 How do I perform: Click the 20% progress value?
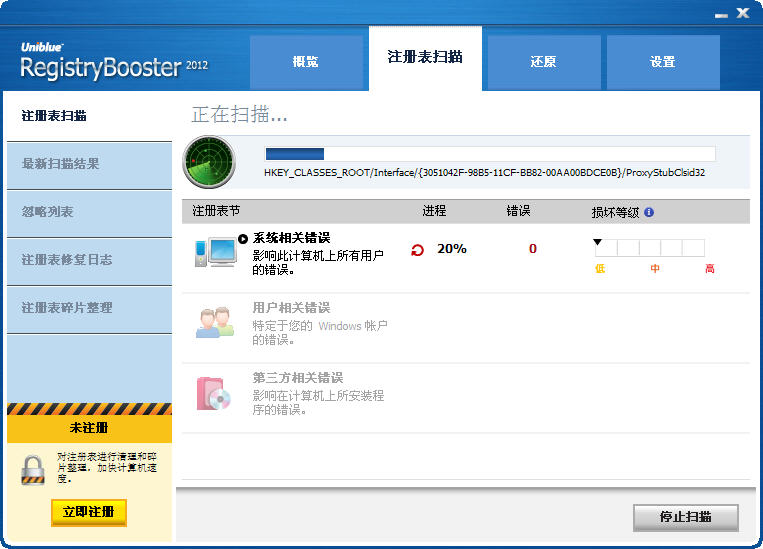452,249
